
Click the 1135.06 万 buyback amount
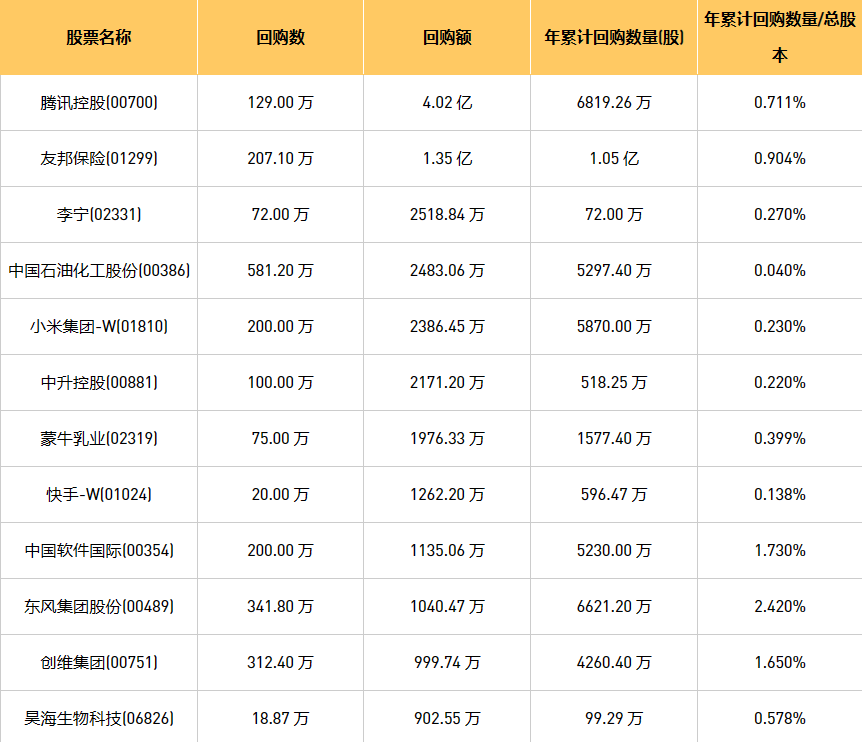click(447, 551)
